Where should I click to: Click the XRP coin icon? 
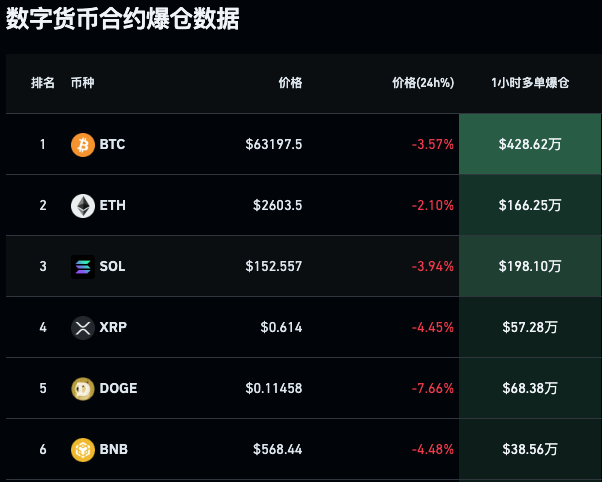83,327
